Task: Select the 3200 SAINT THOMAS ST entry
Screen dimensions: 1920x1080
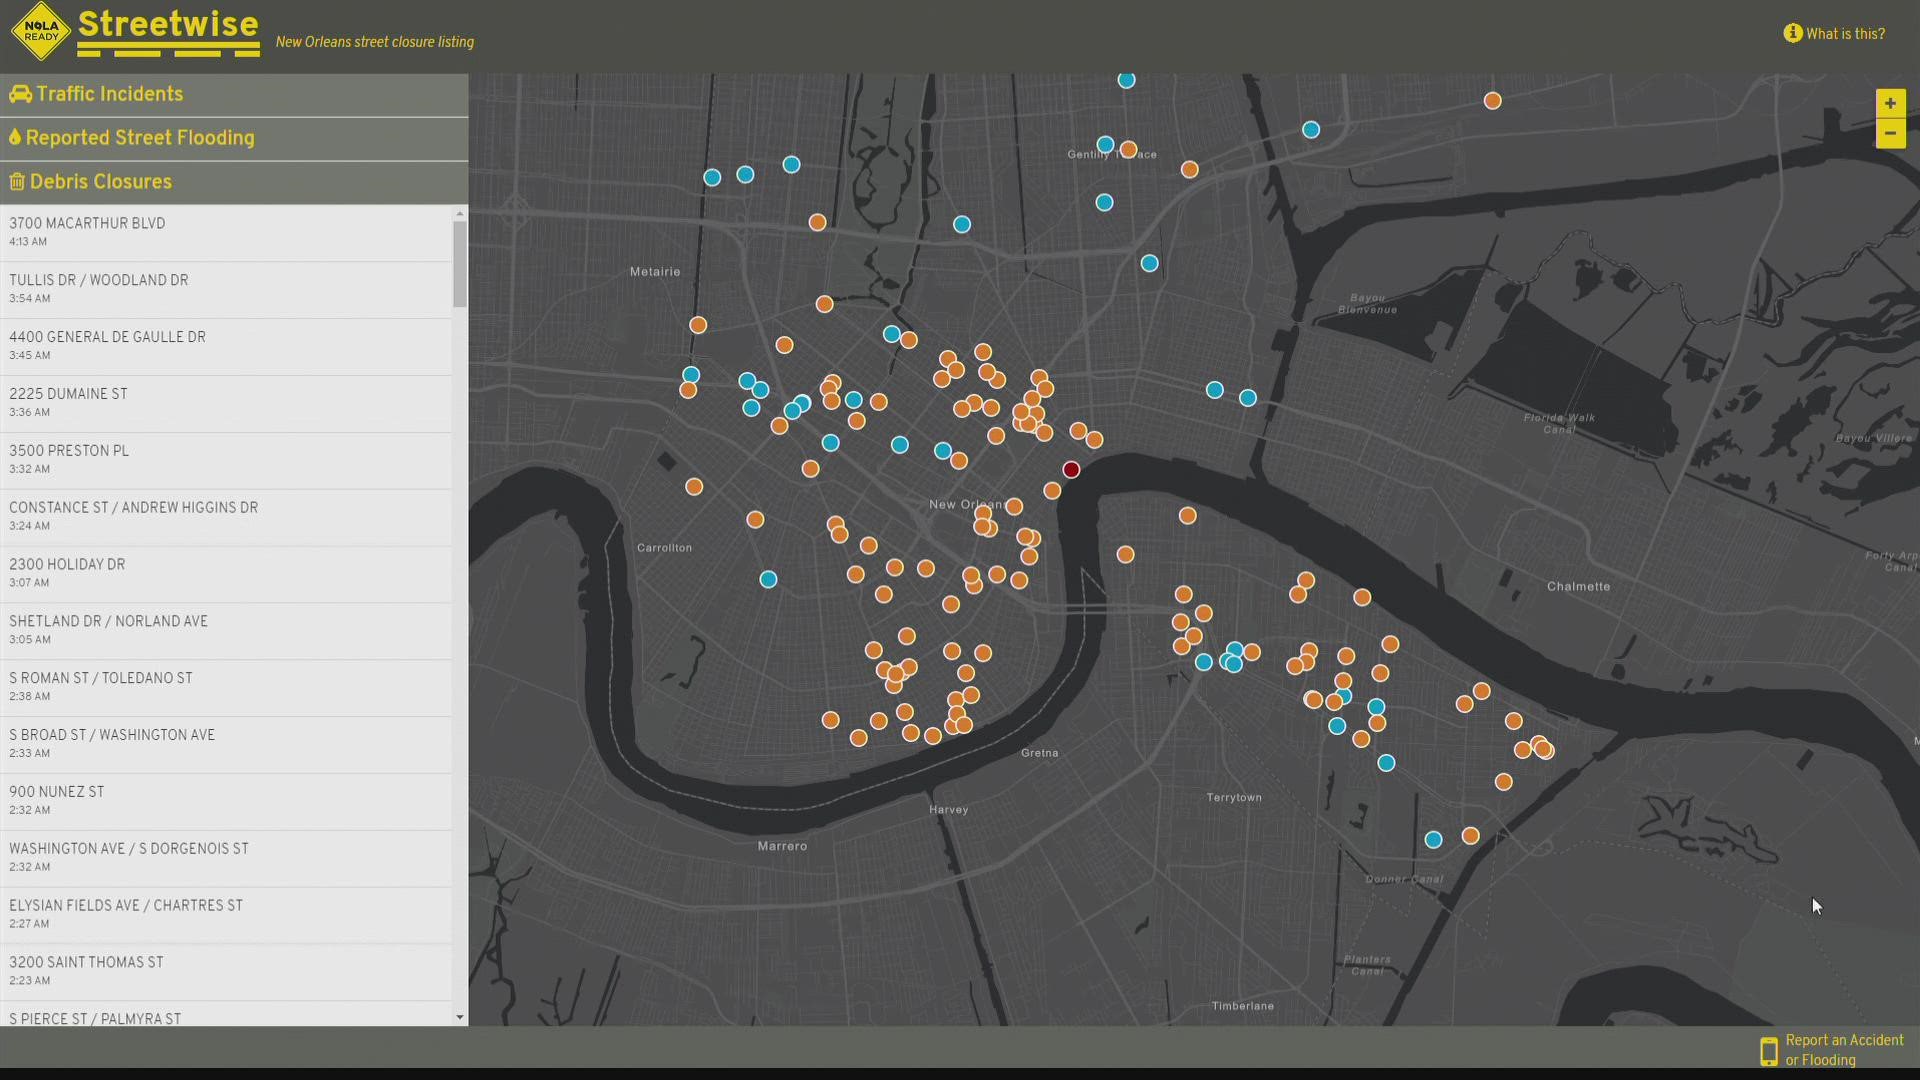Action: (226, 973)
